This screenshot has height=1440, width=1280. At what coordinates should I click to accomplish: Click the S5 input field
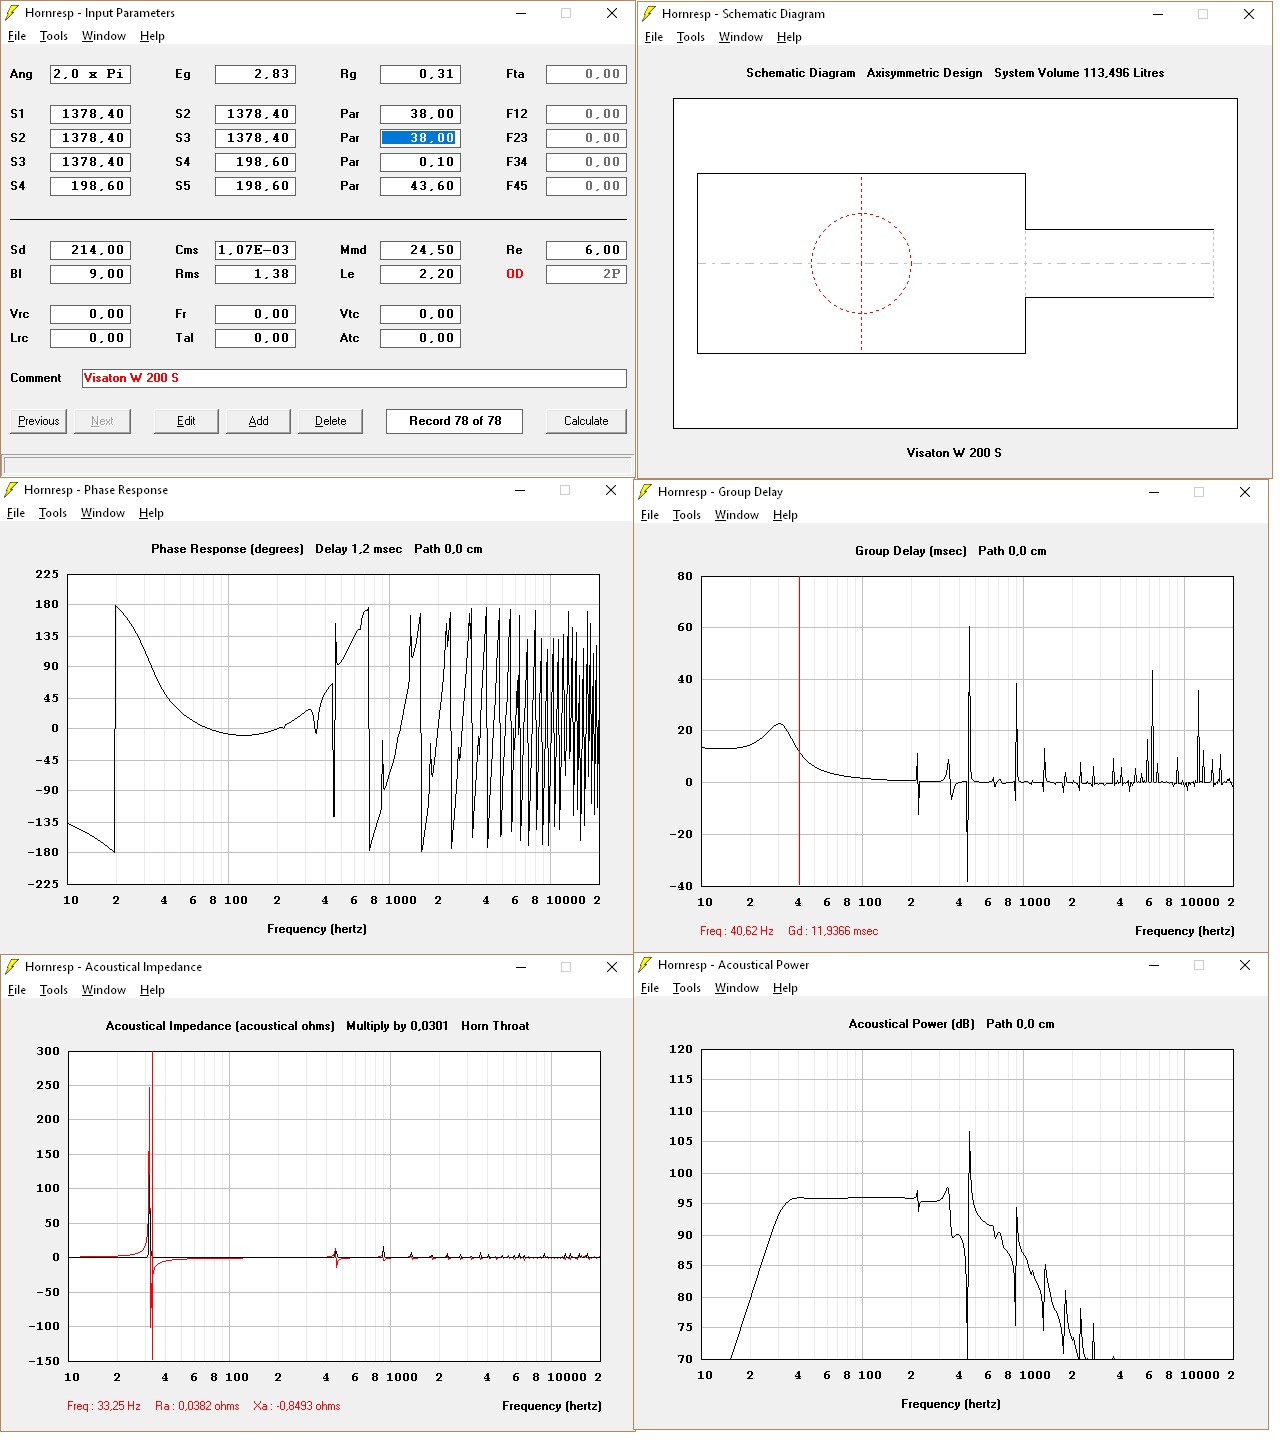pos(255,186)
